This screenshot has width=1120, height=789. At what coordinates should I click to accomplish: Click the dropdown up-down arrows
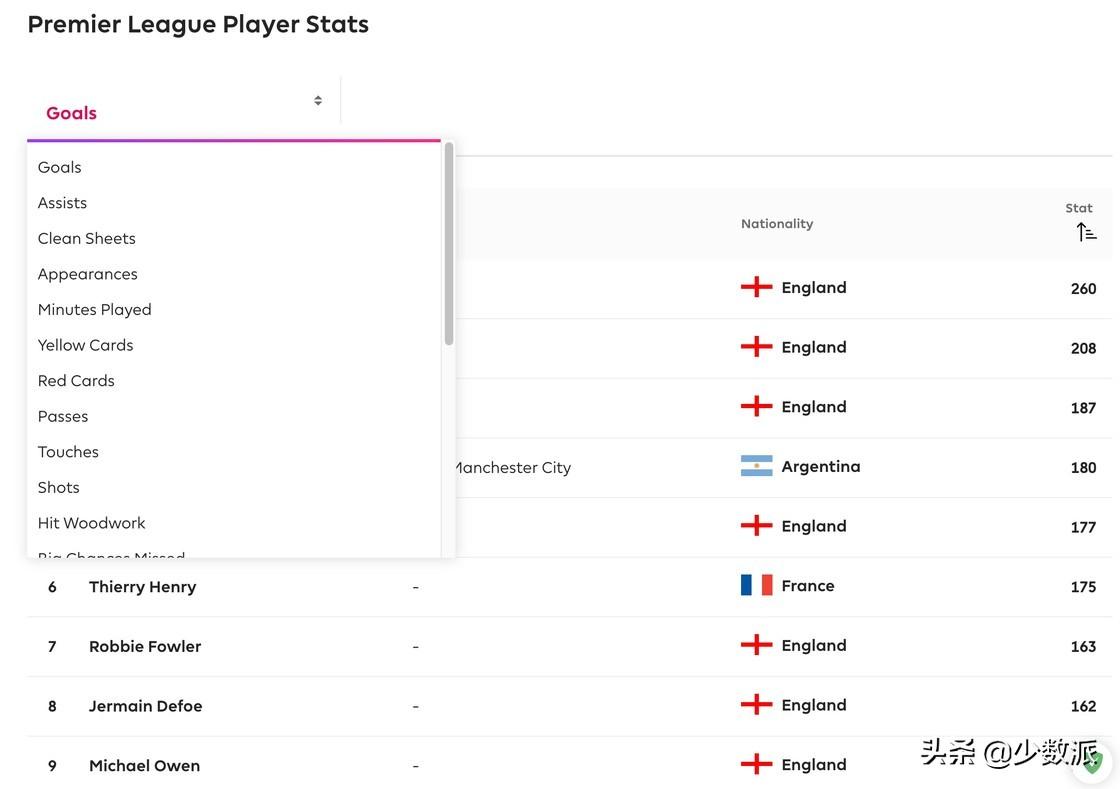318,100
